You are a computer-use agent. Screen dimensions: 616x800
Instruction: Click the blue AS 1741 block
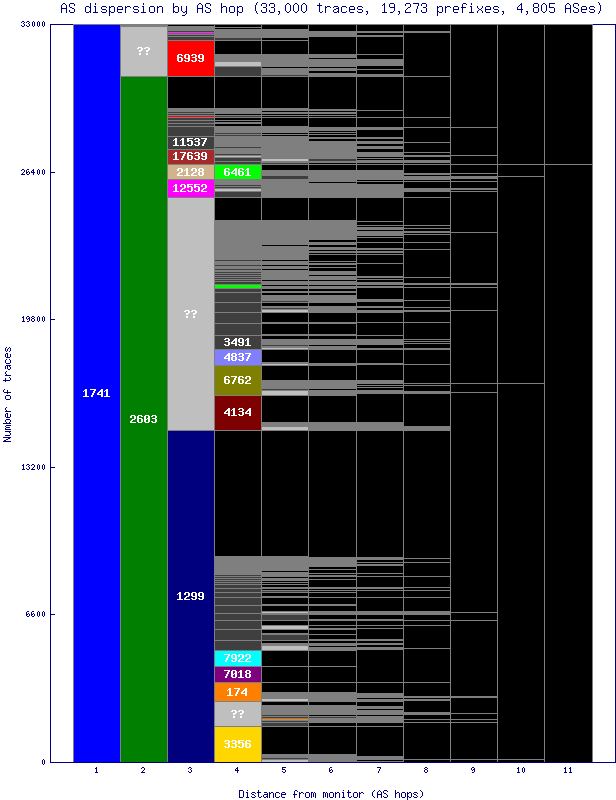click(96, 393)
